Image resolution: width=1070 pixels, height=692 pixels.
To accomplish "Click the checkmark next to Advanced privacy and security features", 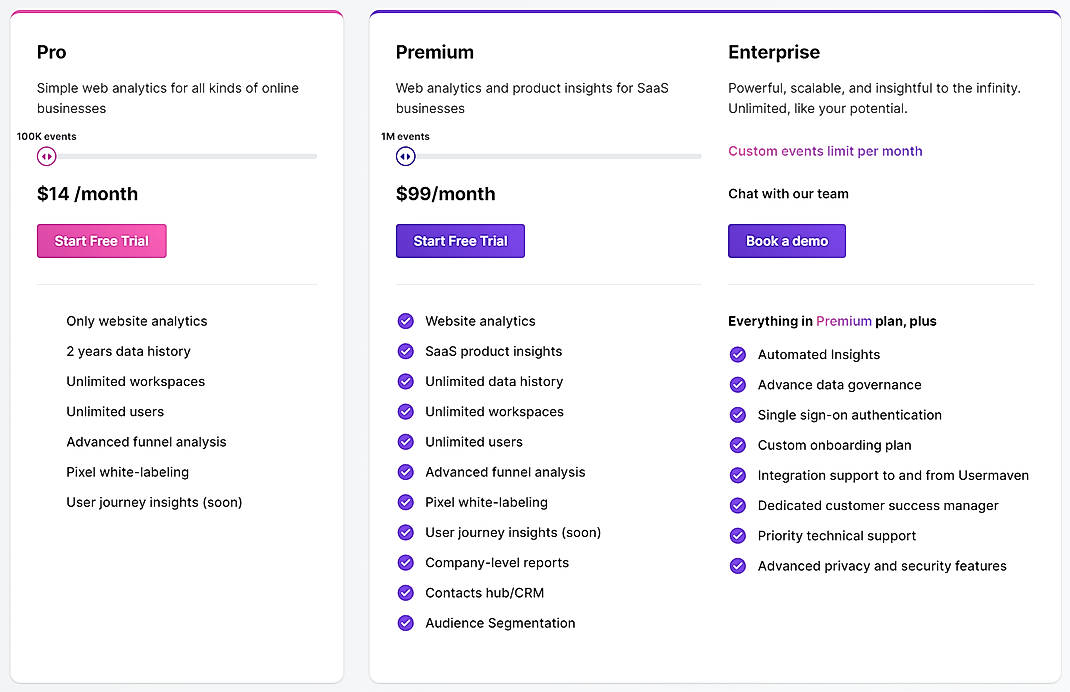I will (737, 566).
